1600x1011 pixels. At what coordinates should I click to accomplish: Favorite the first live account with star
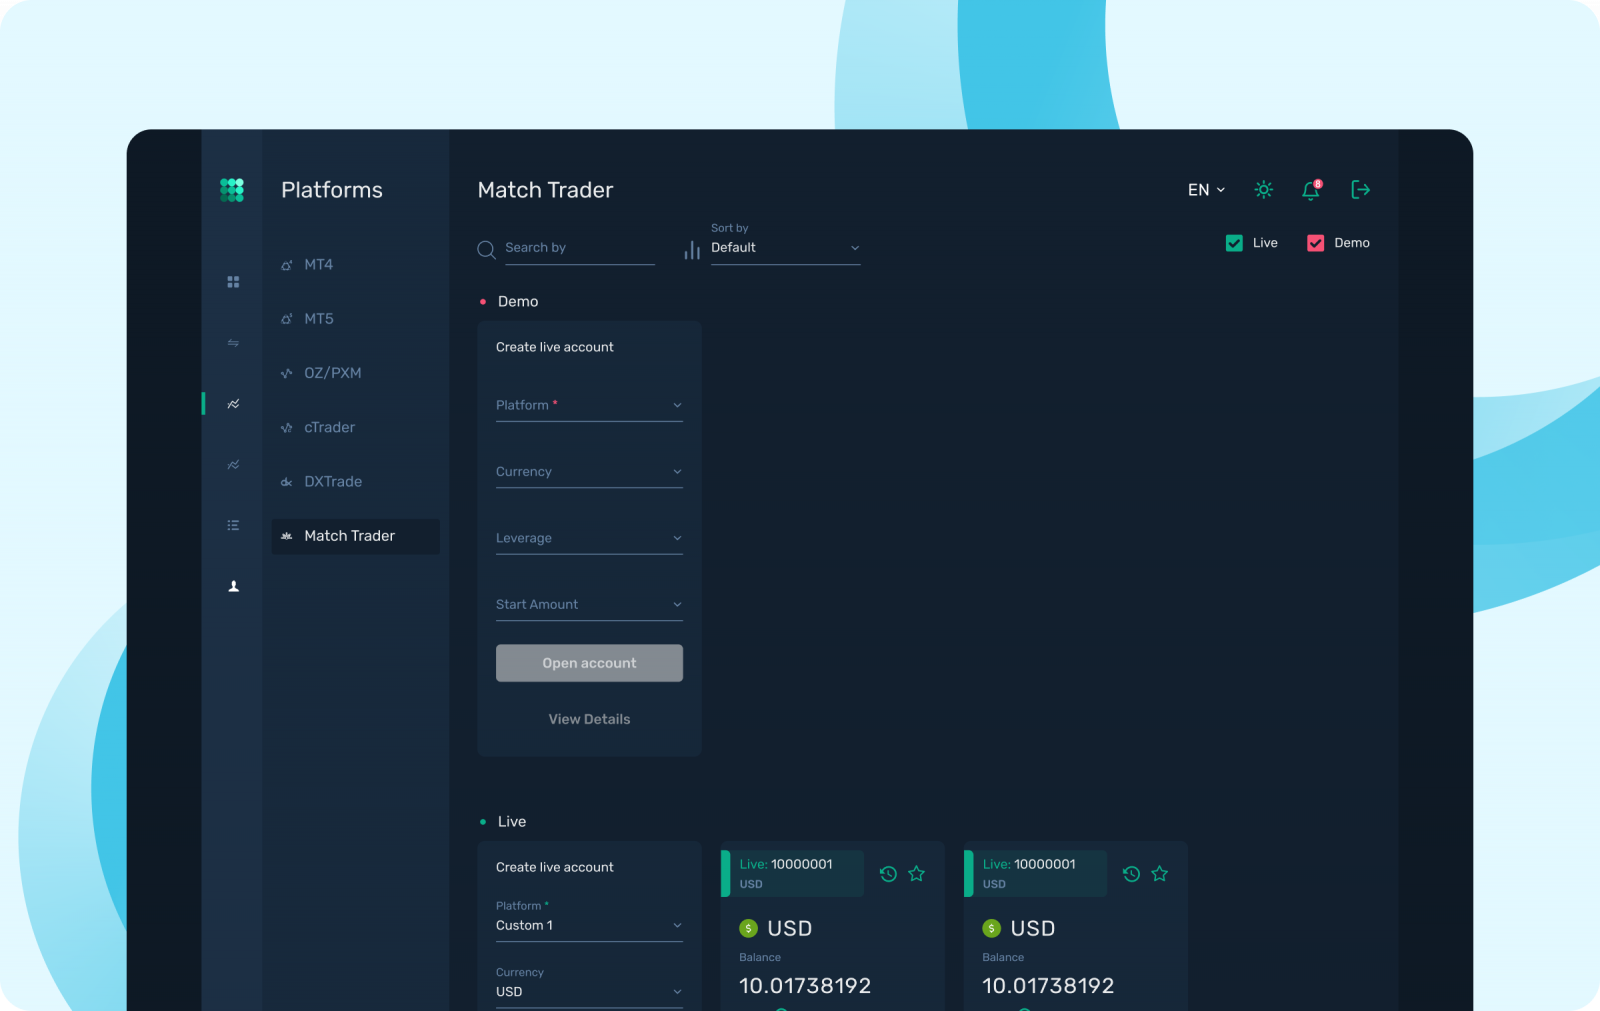(916, 874)
